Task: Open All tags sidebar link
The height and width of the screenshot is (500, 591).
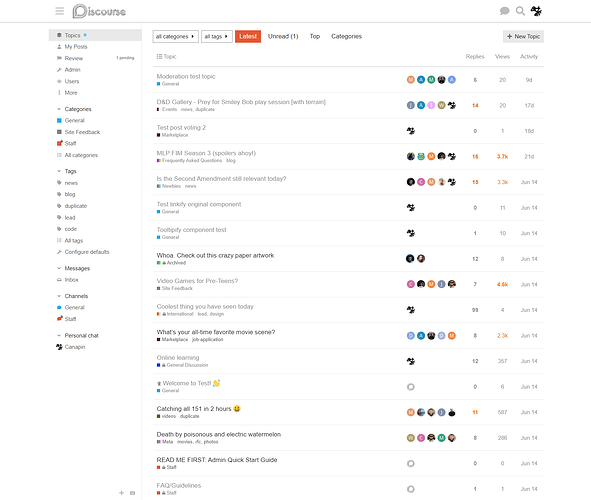Action: point(73,241)
